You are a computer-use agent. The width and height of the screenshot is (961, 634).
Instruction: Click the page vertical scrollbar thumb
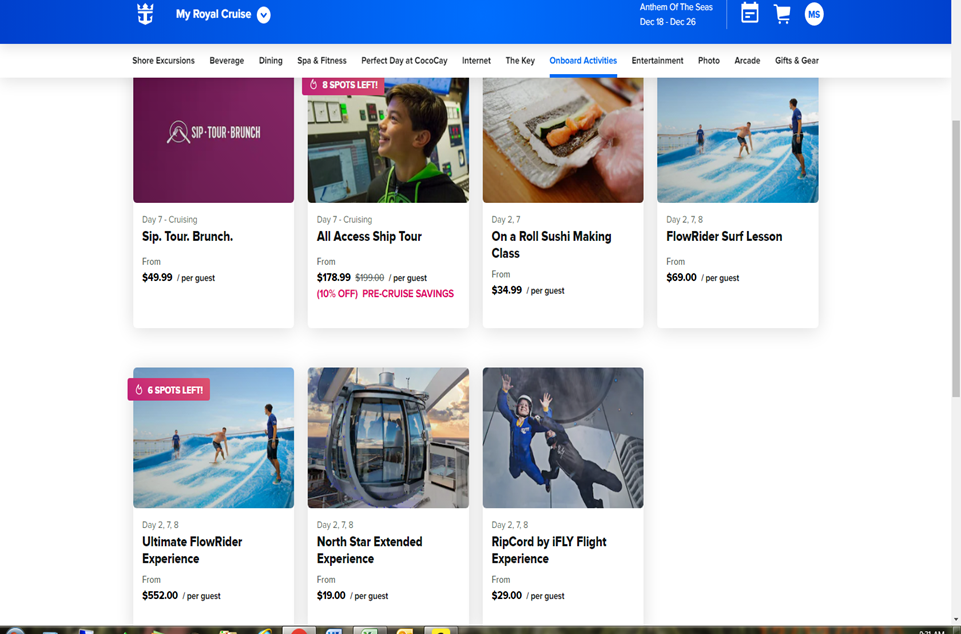[955, 259]
